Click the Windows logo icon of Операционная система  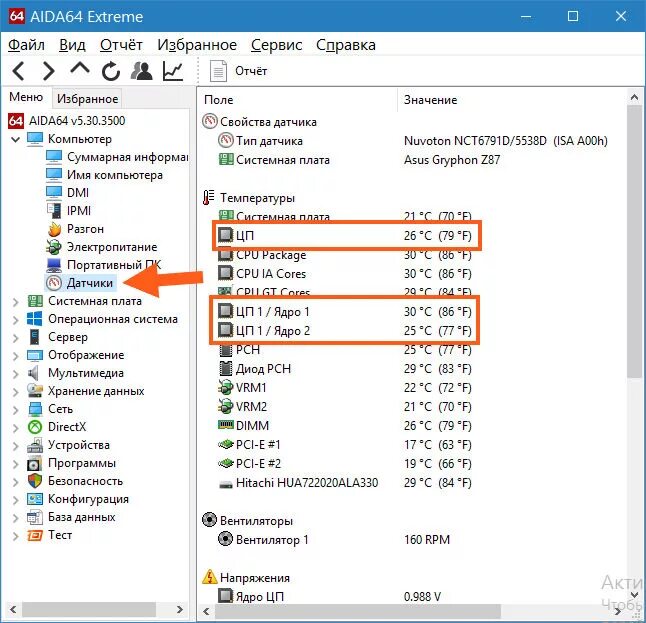point(35,319)
